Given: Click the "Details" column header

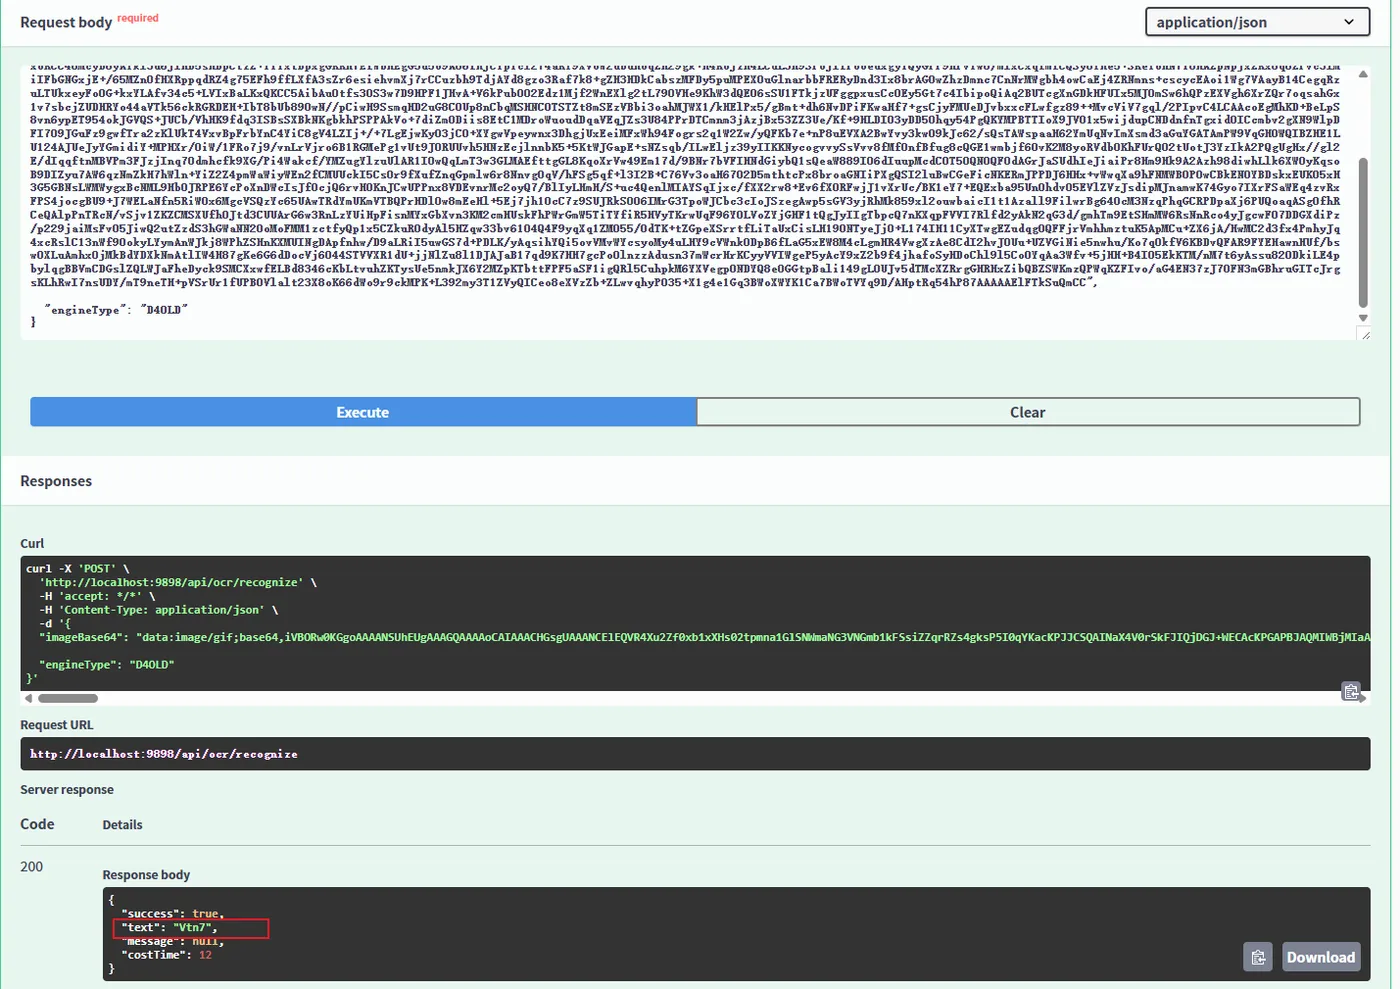Looking at the screenshot, I should pyautogui.click(x=122, y=825).
